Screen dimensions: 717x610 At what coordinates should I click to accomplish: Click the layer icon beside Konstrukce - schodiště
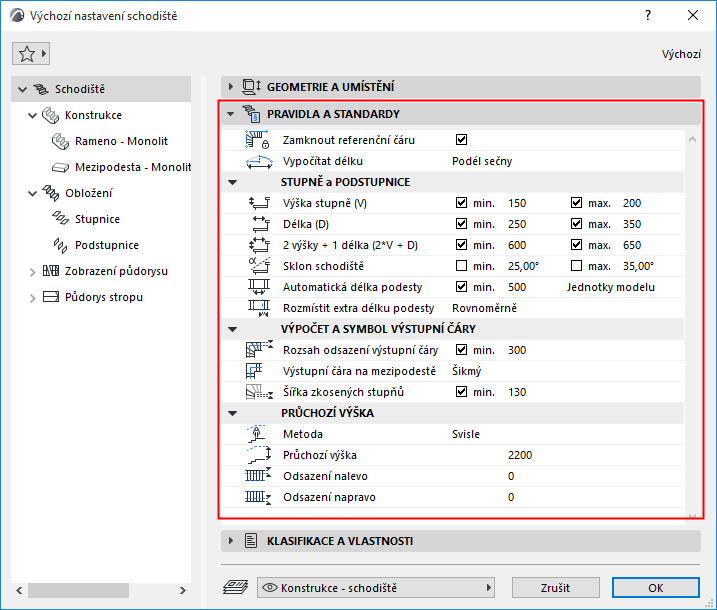click(x=235, y=588)
